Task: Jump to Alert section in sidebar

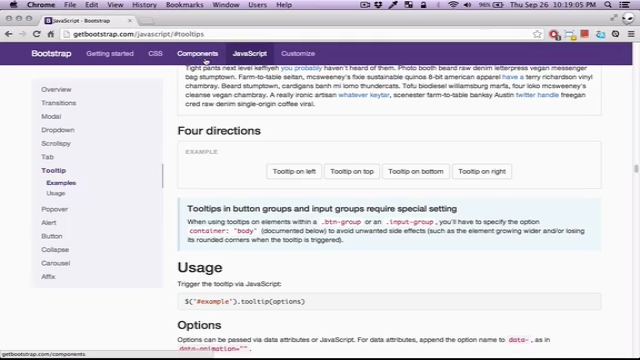Action: click(49, 222)
